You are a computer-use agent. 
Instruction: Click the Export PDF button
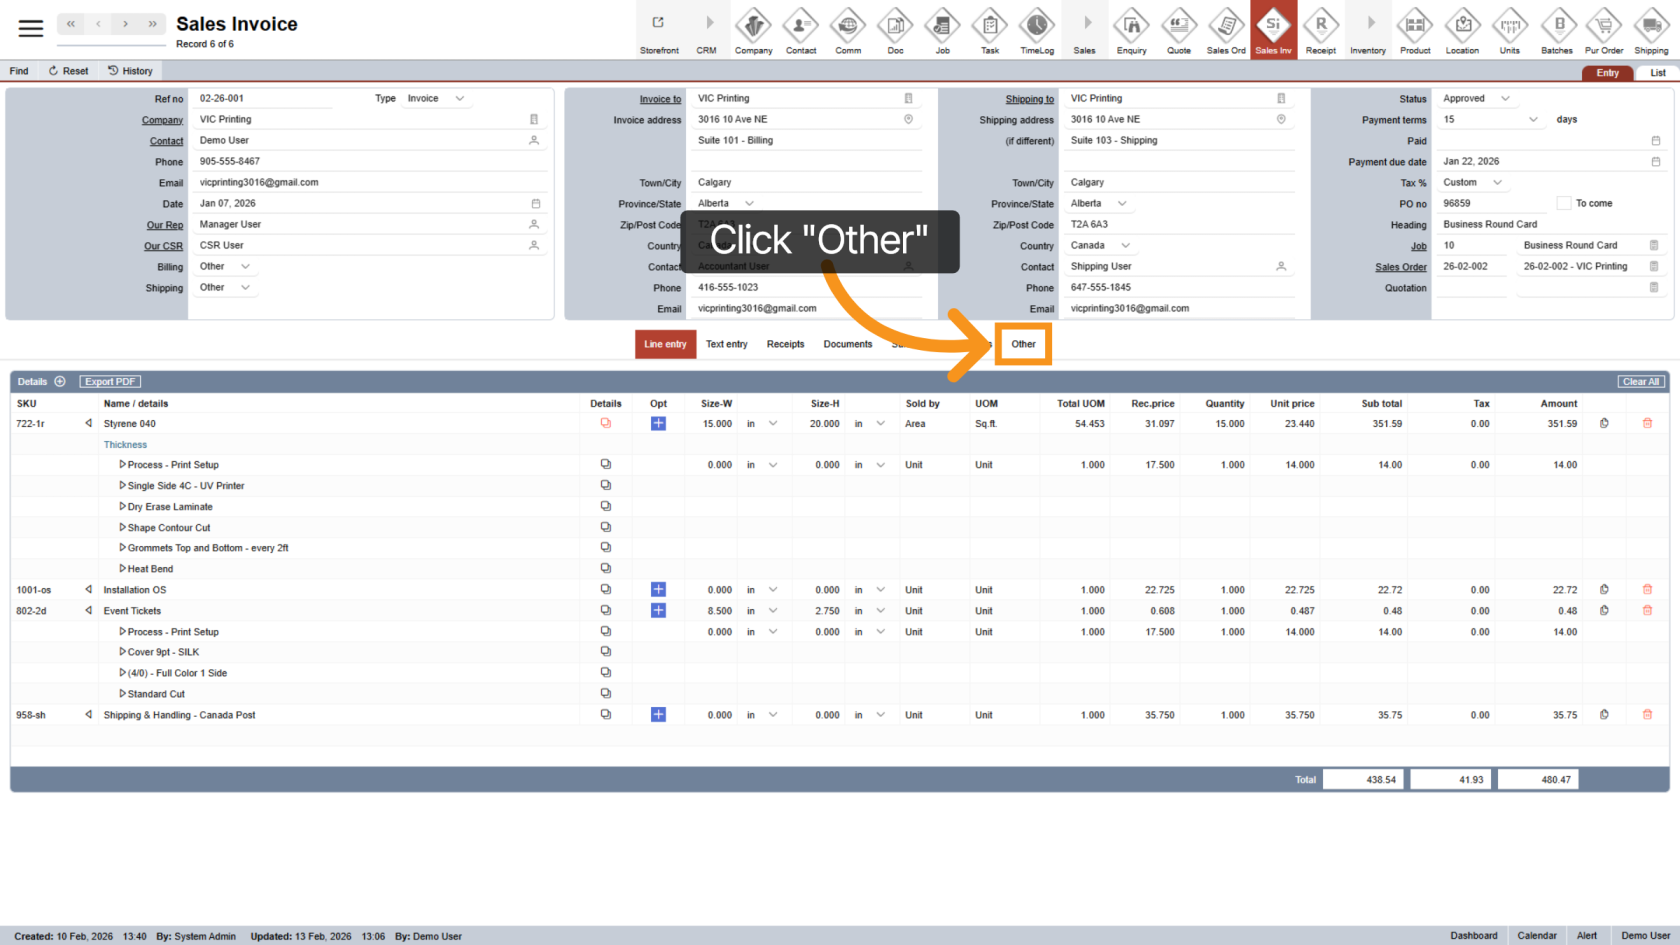tap(110, 382)
